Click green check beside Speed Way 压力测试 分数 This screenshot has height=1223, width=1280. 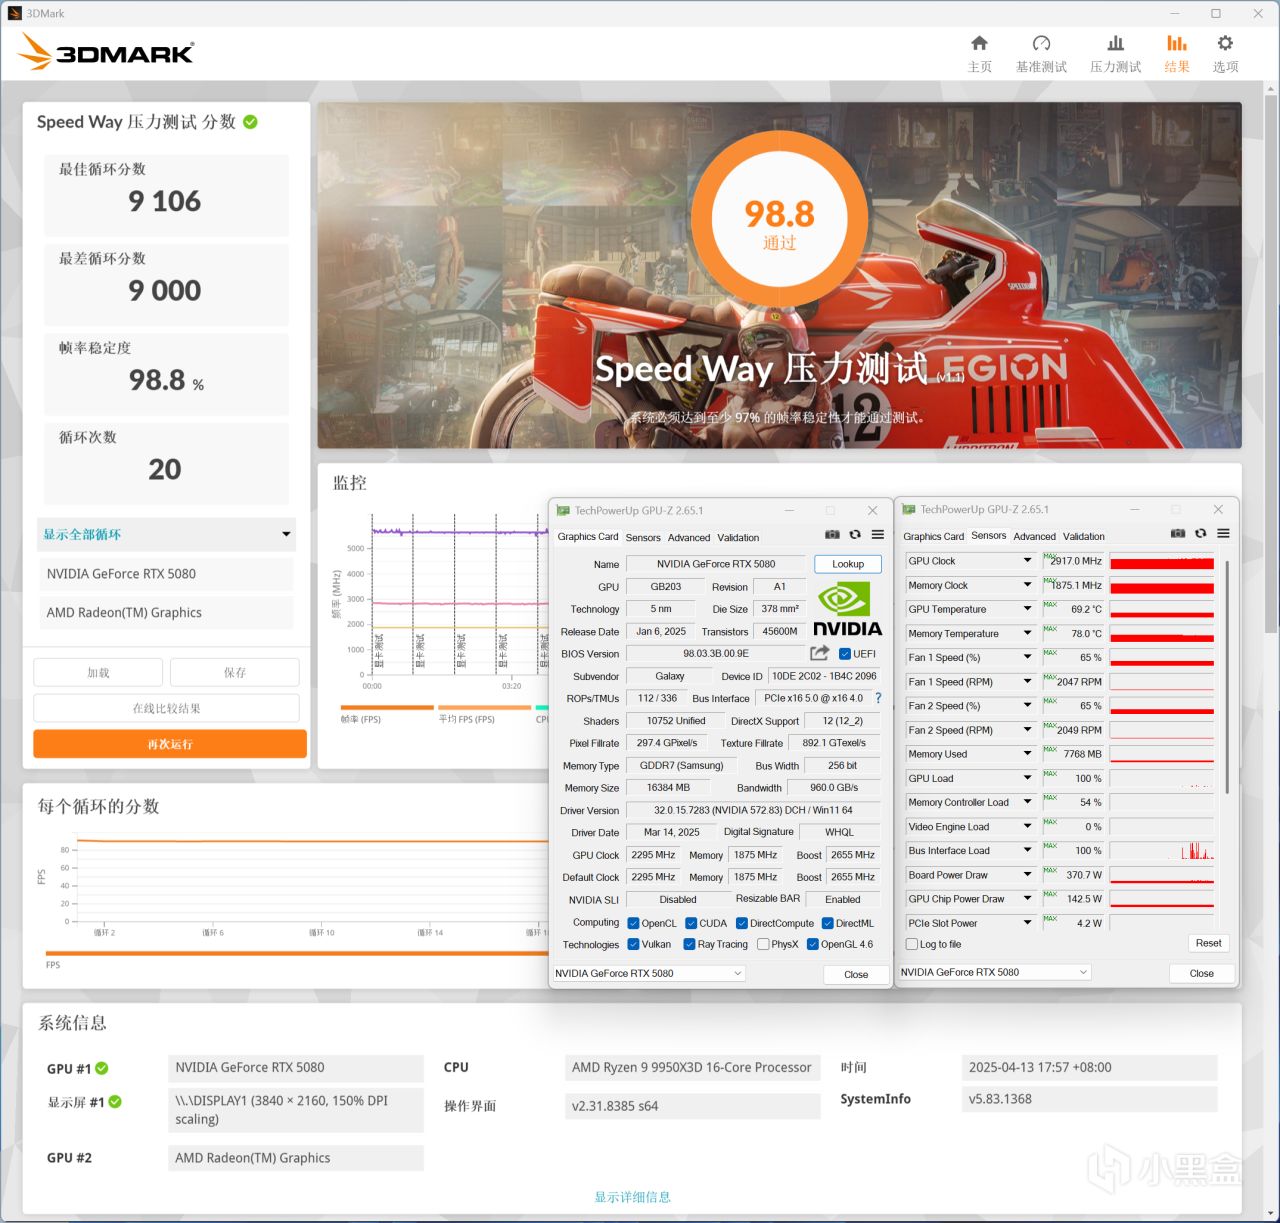(x=250, y=122)
